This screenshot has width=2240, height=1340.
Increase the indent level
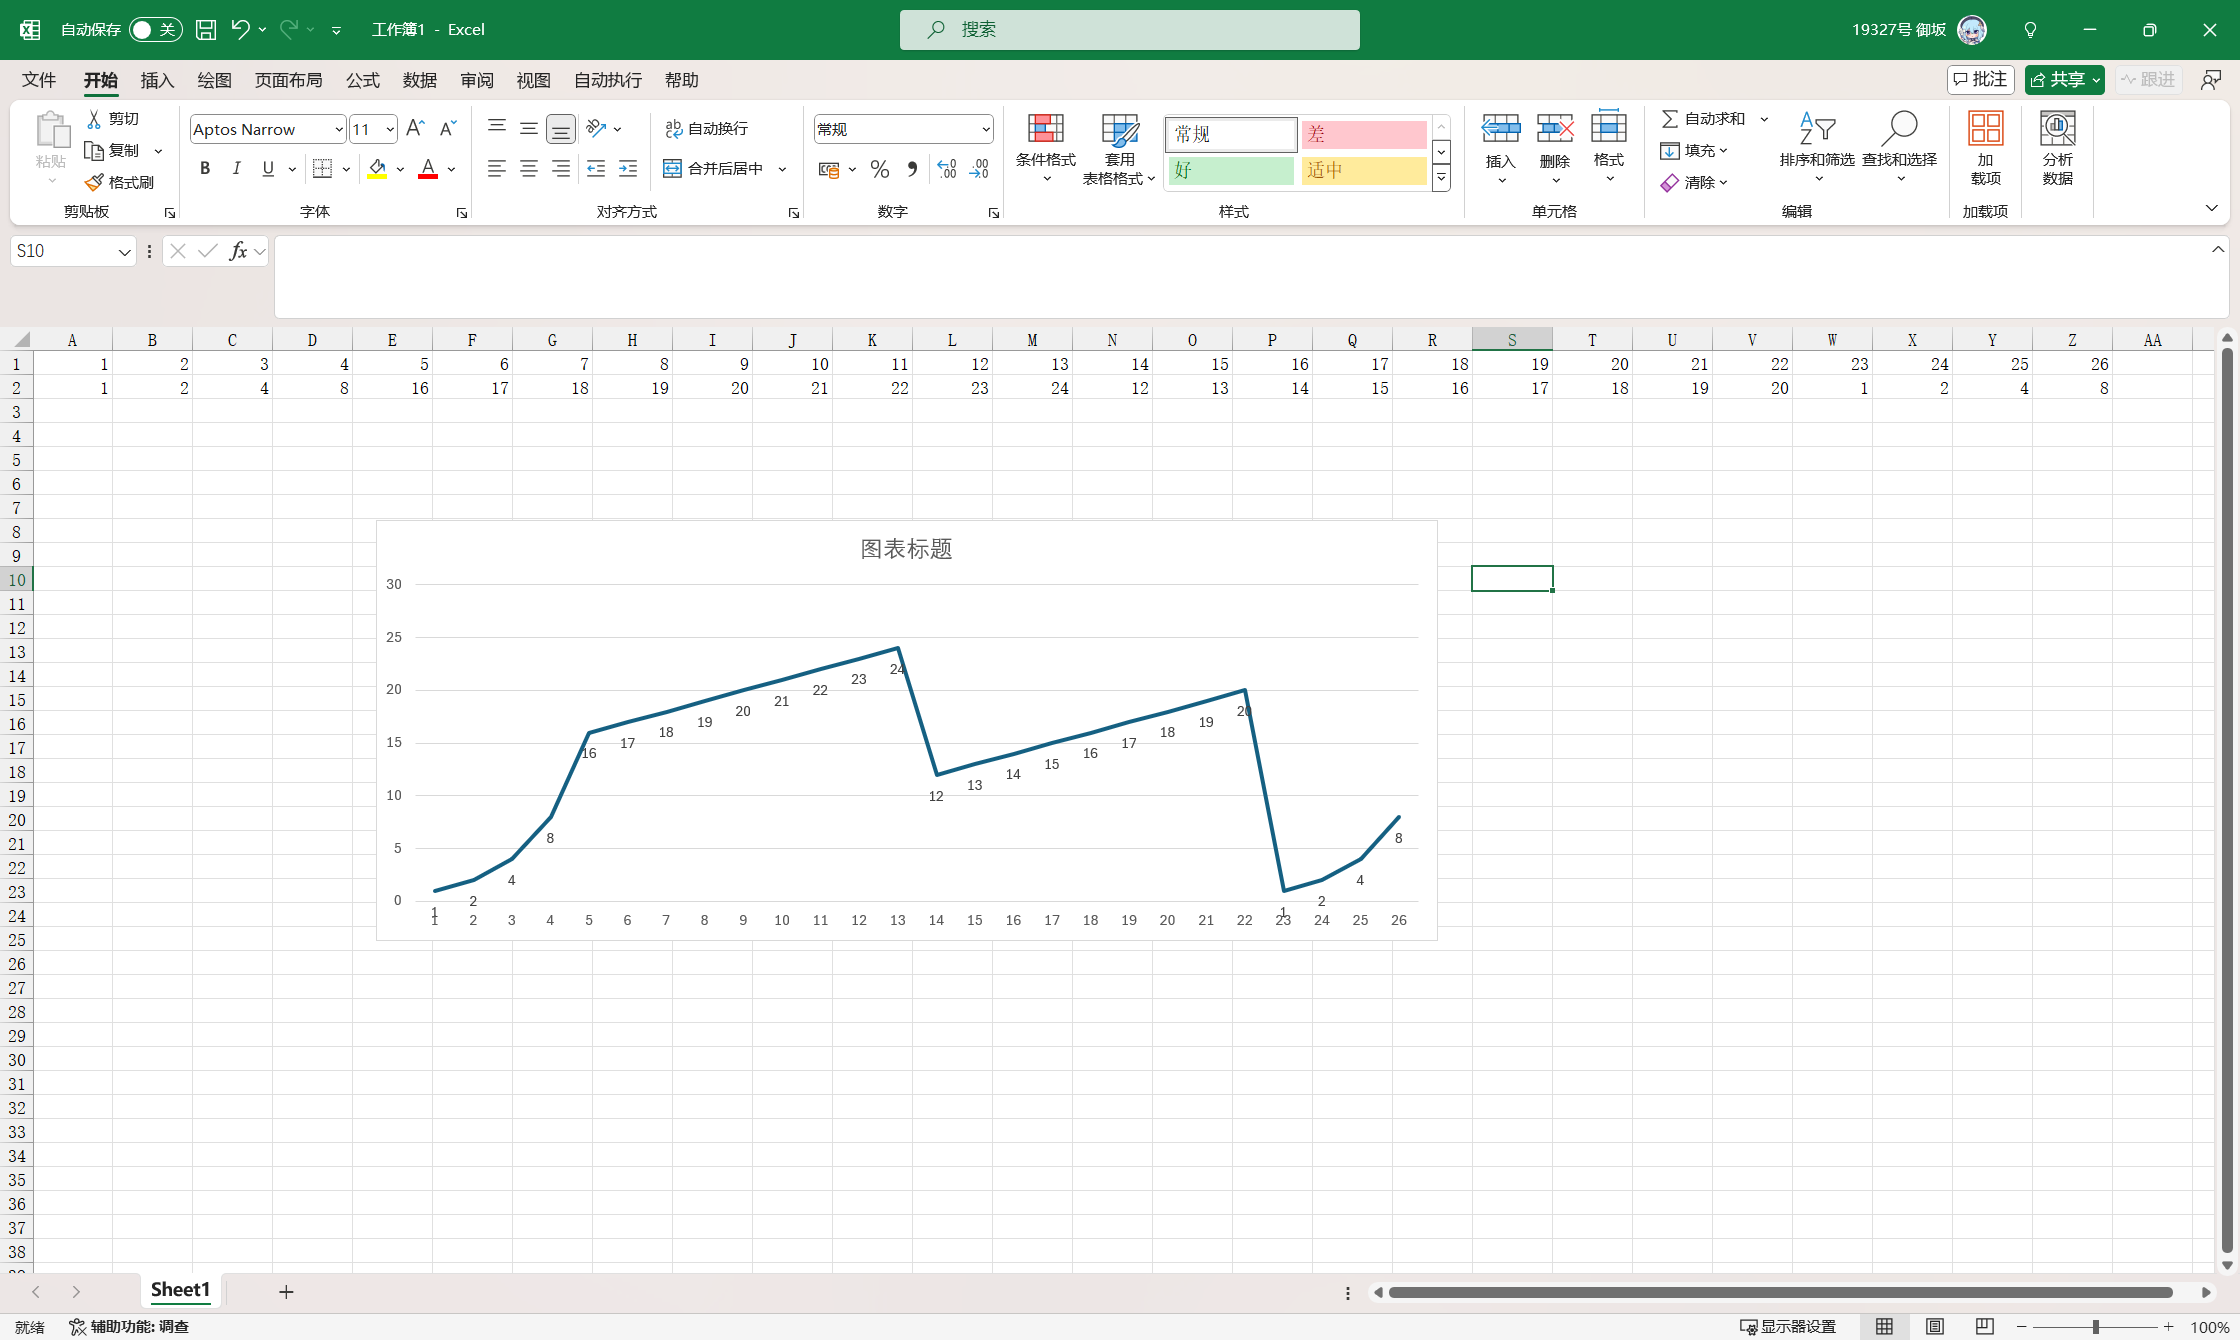[628, 169]
